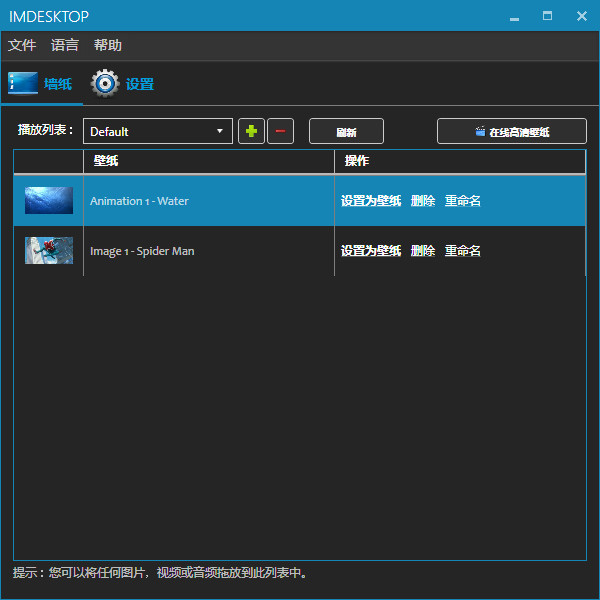This screenshot has width=600, height=600.
Task: Open 在线高清壁纸 online wallpapers
Action: [x=512, y=131]
